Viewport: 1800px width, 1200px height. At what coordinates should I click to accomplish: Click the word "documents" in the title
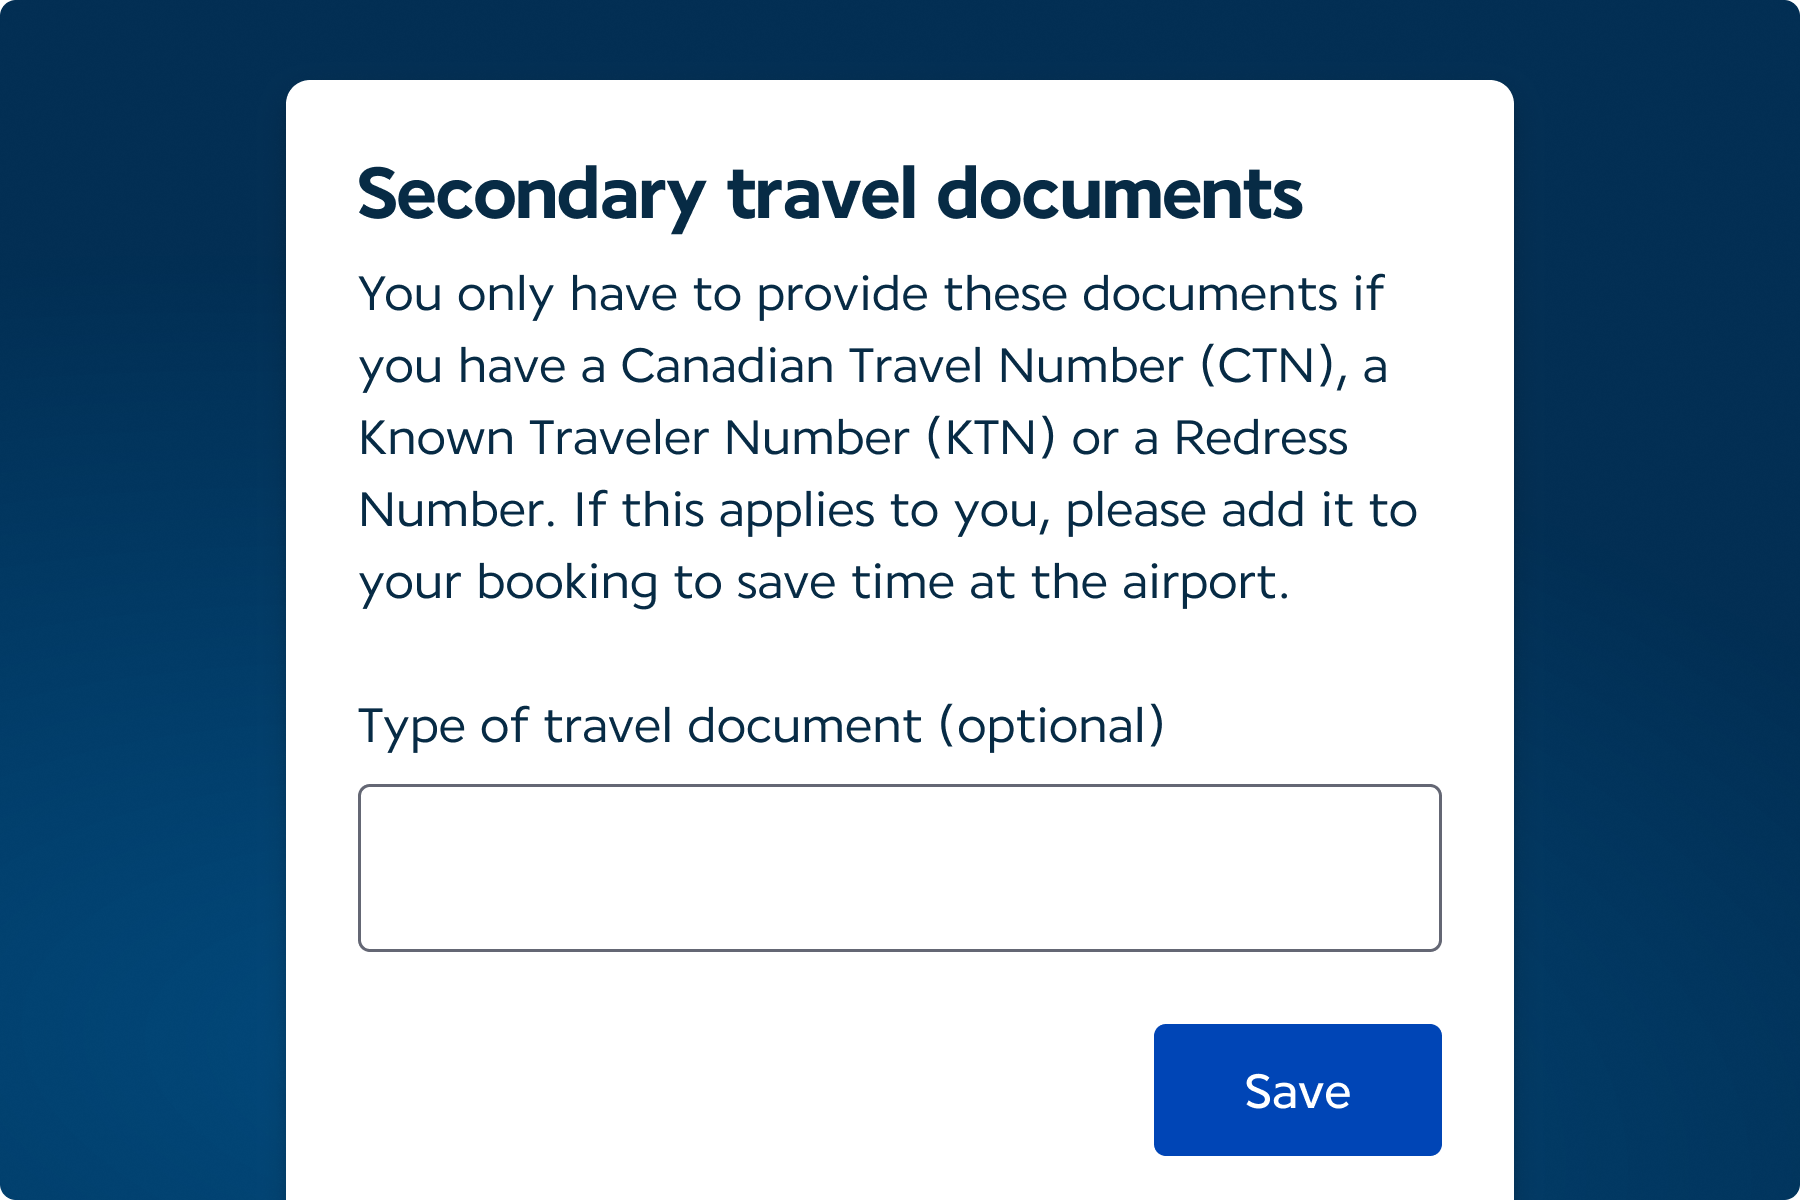tap(1119, 194)
